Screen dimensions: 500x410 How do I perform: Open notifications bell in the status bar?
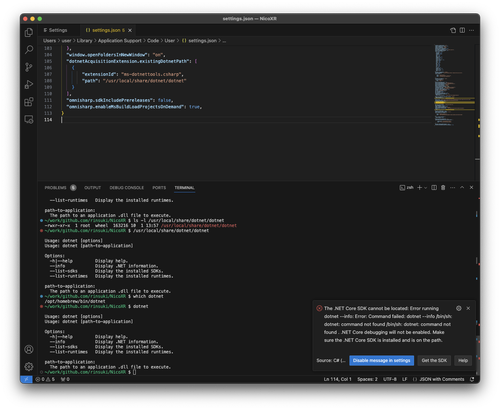tap(472, 379)
